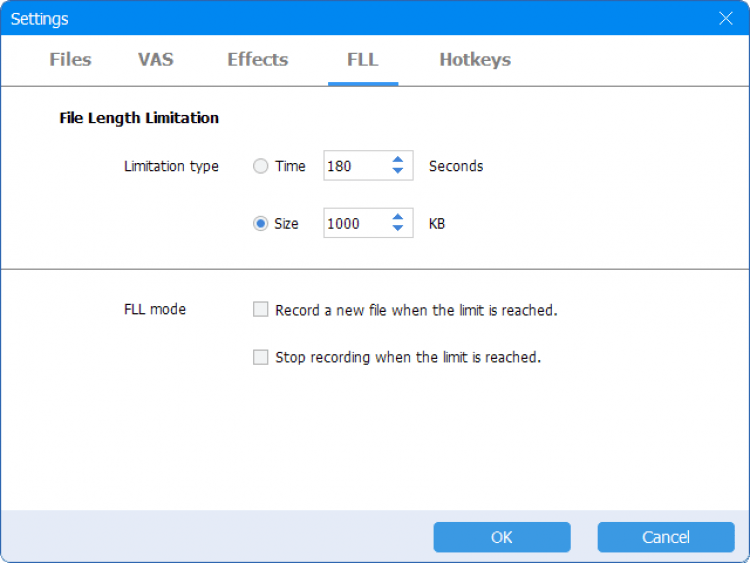This screenshot has width=750, height=563.
Task: Close the Settings dialog window
Action: tap(726, 18)
